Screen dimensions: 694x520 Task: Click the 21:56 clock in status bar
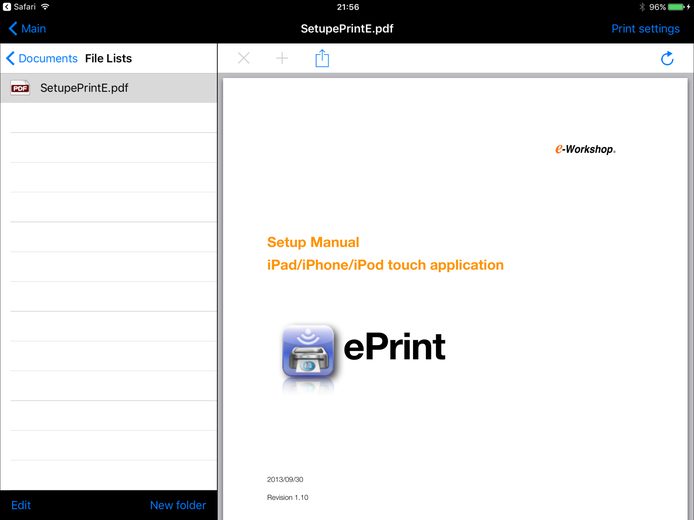click(348, 7)
